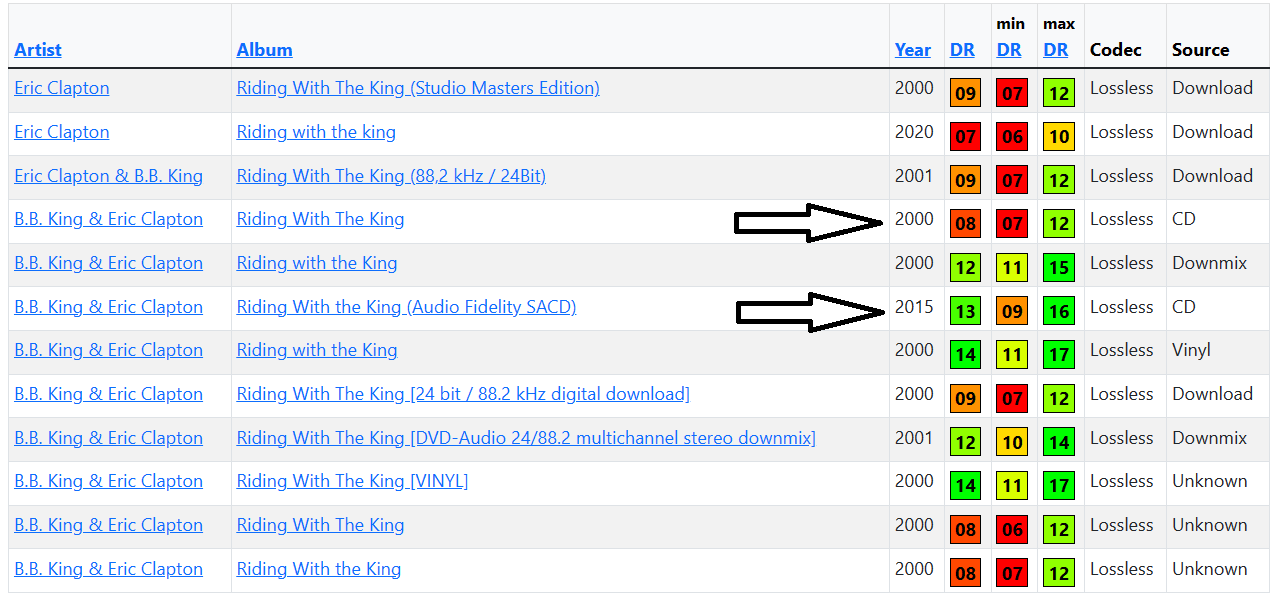Select the year '2020' cell

pos(914,132)
